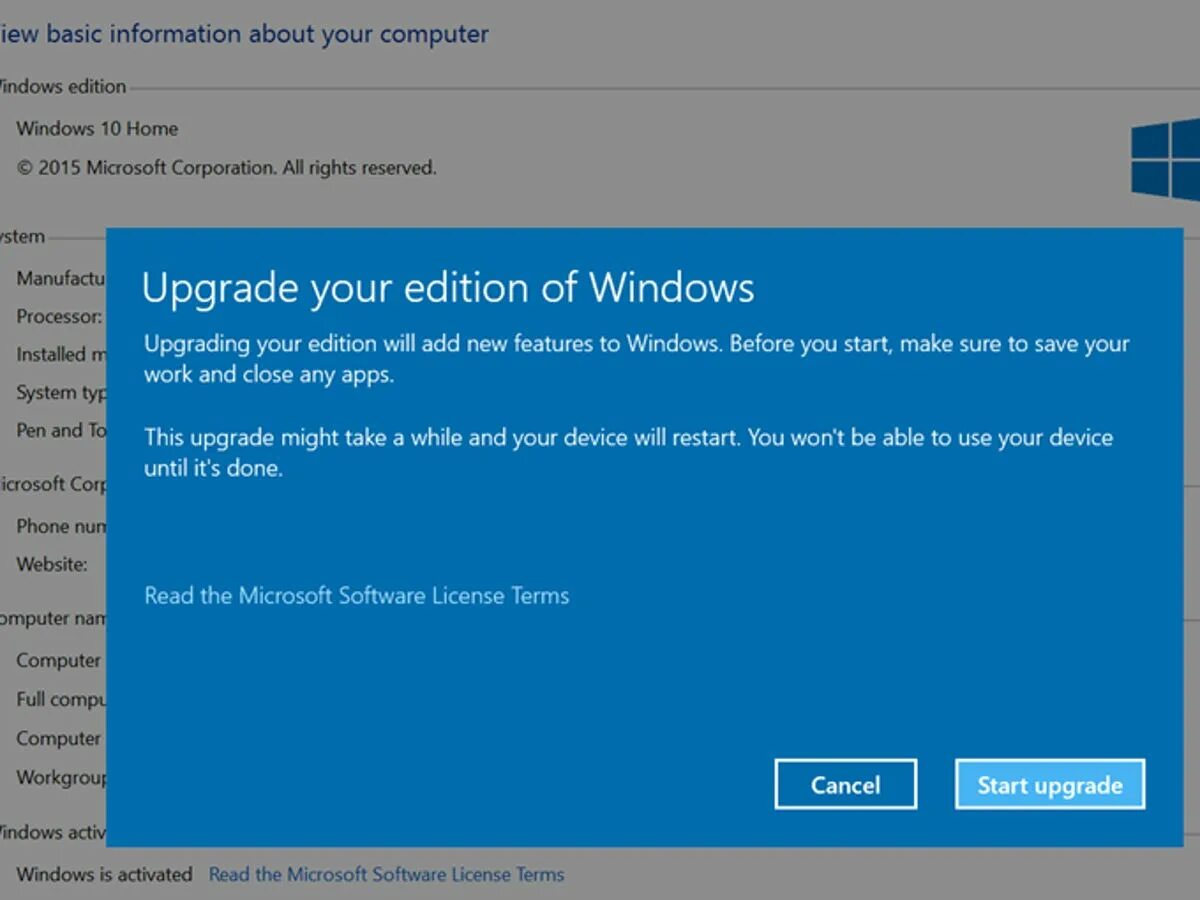Click the Windows is activated text

(x=104, y=874)
